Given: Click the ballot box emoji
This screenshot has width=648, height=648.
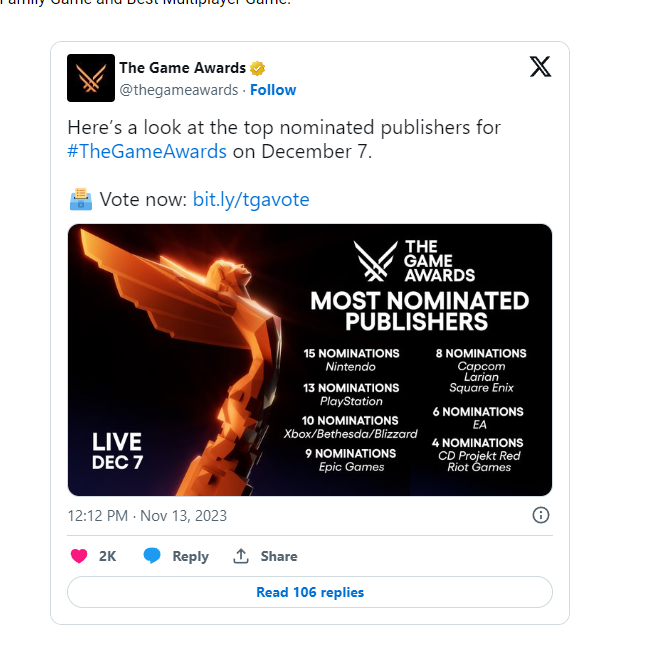Looking at the screenshot, I should pos(81,199).
